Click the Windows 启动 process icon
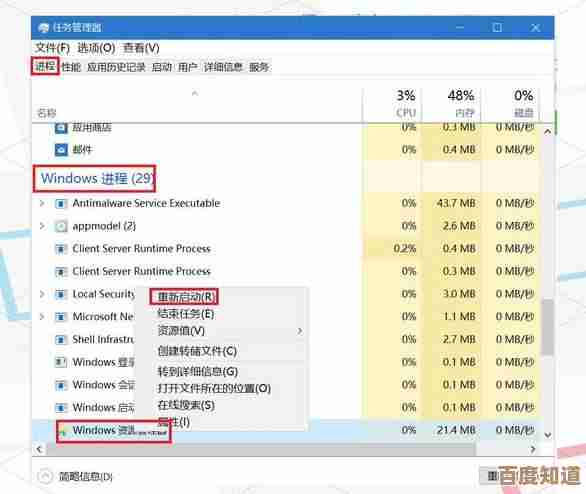Screen dimensions: 586x494 [x=61, y=408]
